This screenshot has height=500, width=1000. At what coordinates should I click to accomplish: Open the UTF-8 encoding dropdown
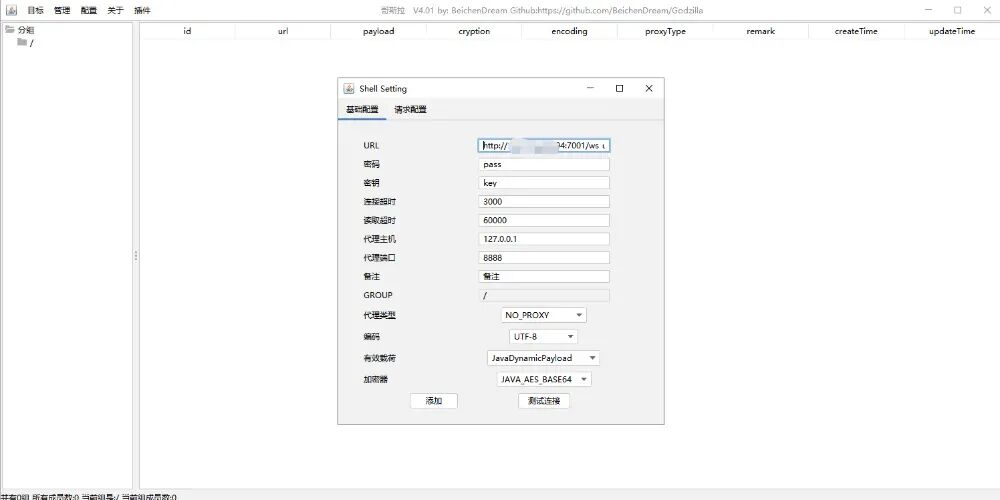coord(544,336)
